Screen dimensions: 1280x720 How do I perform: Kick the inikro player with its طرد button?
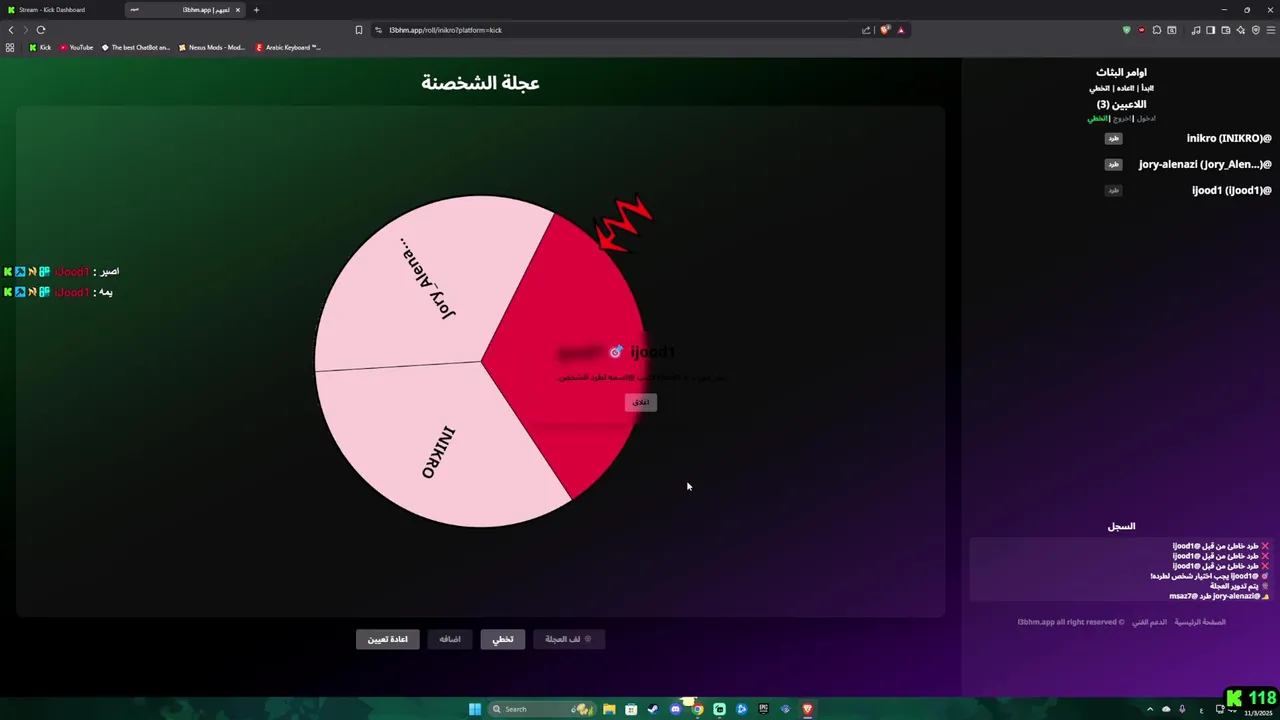(x=1113, y=138)
